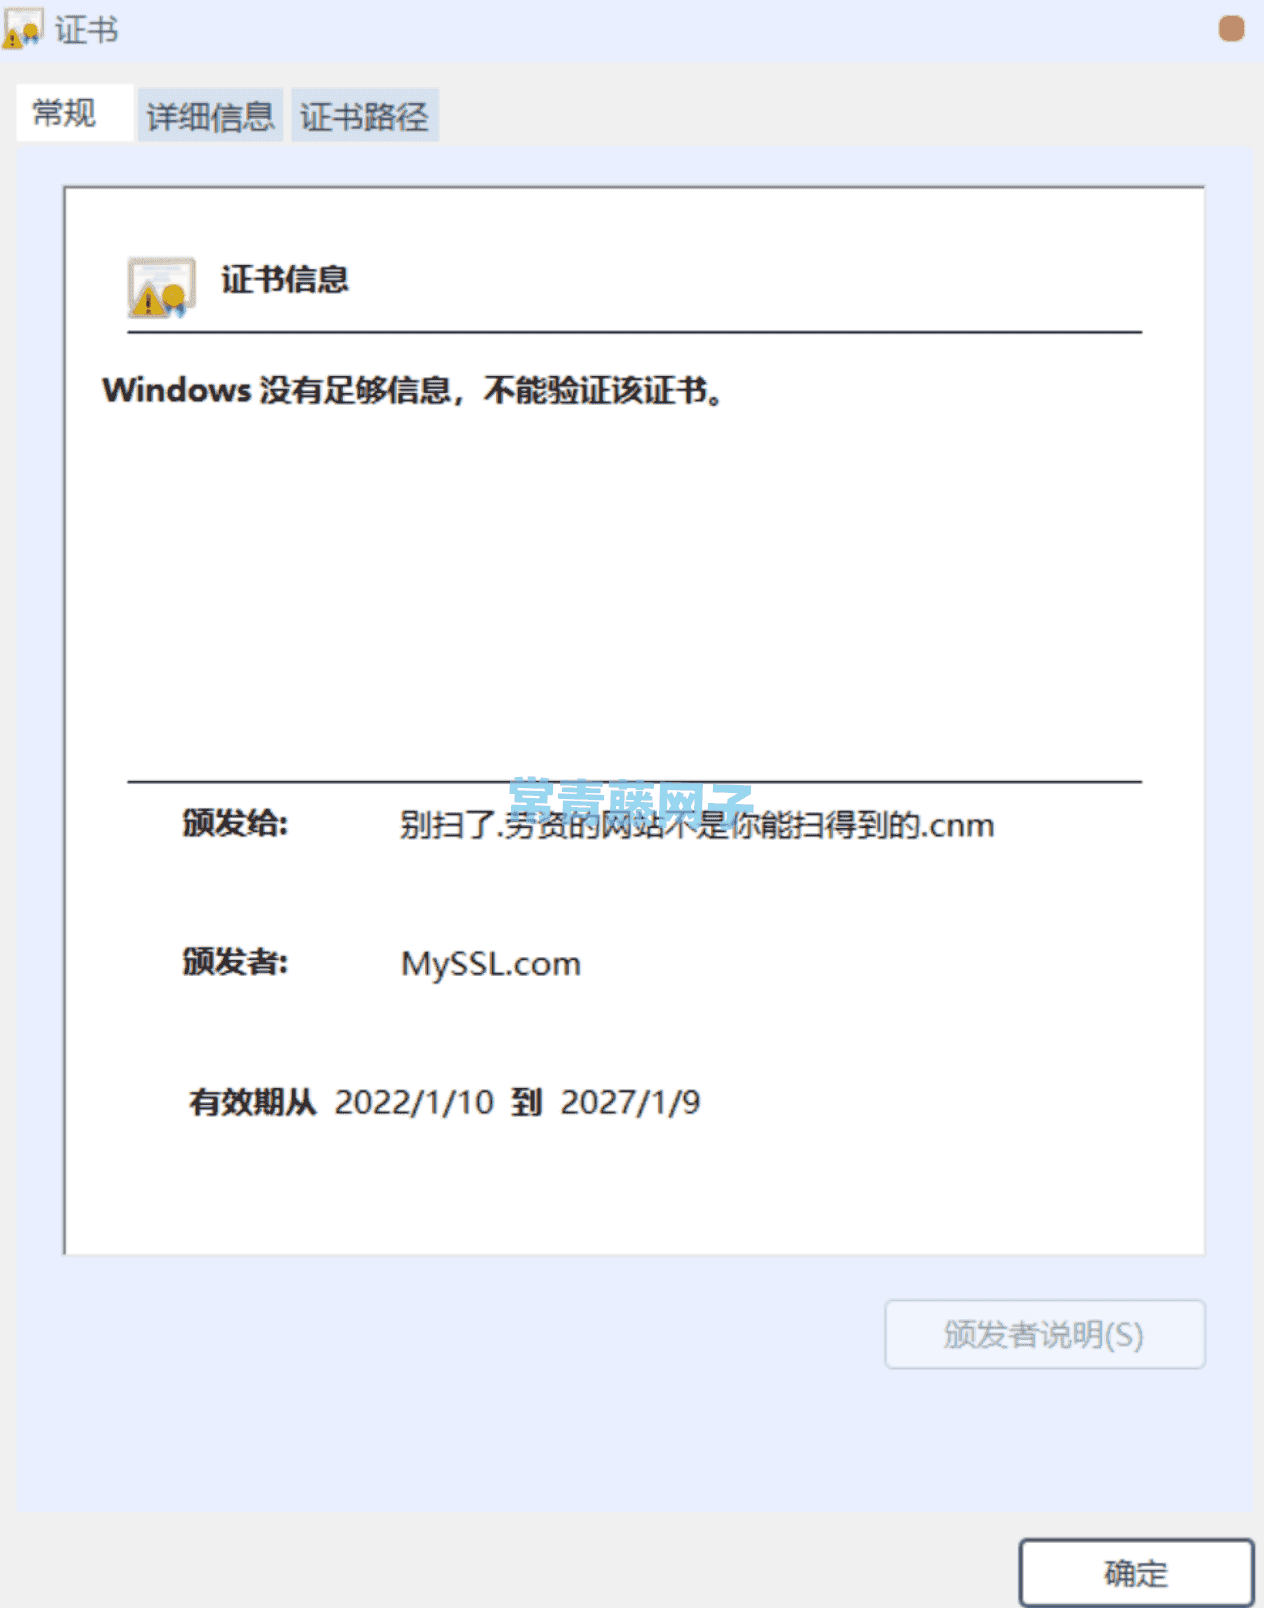This screenshot has height=1608, width=1264.
Task: Click the 证书 window title text
Action: click(x=86, y=30)
